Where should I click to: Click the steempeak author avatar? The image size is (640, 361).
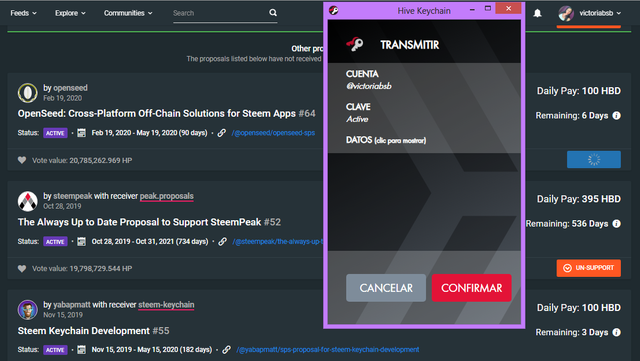[28, 201]
